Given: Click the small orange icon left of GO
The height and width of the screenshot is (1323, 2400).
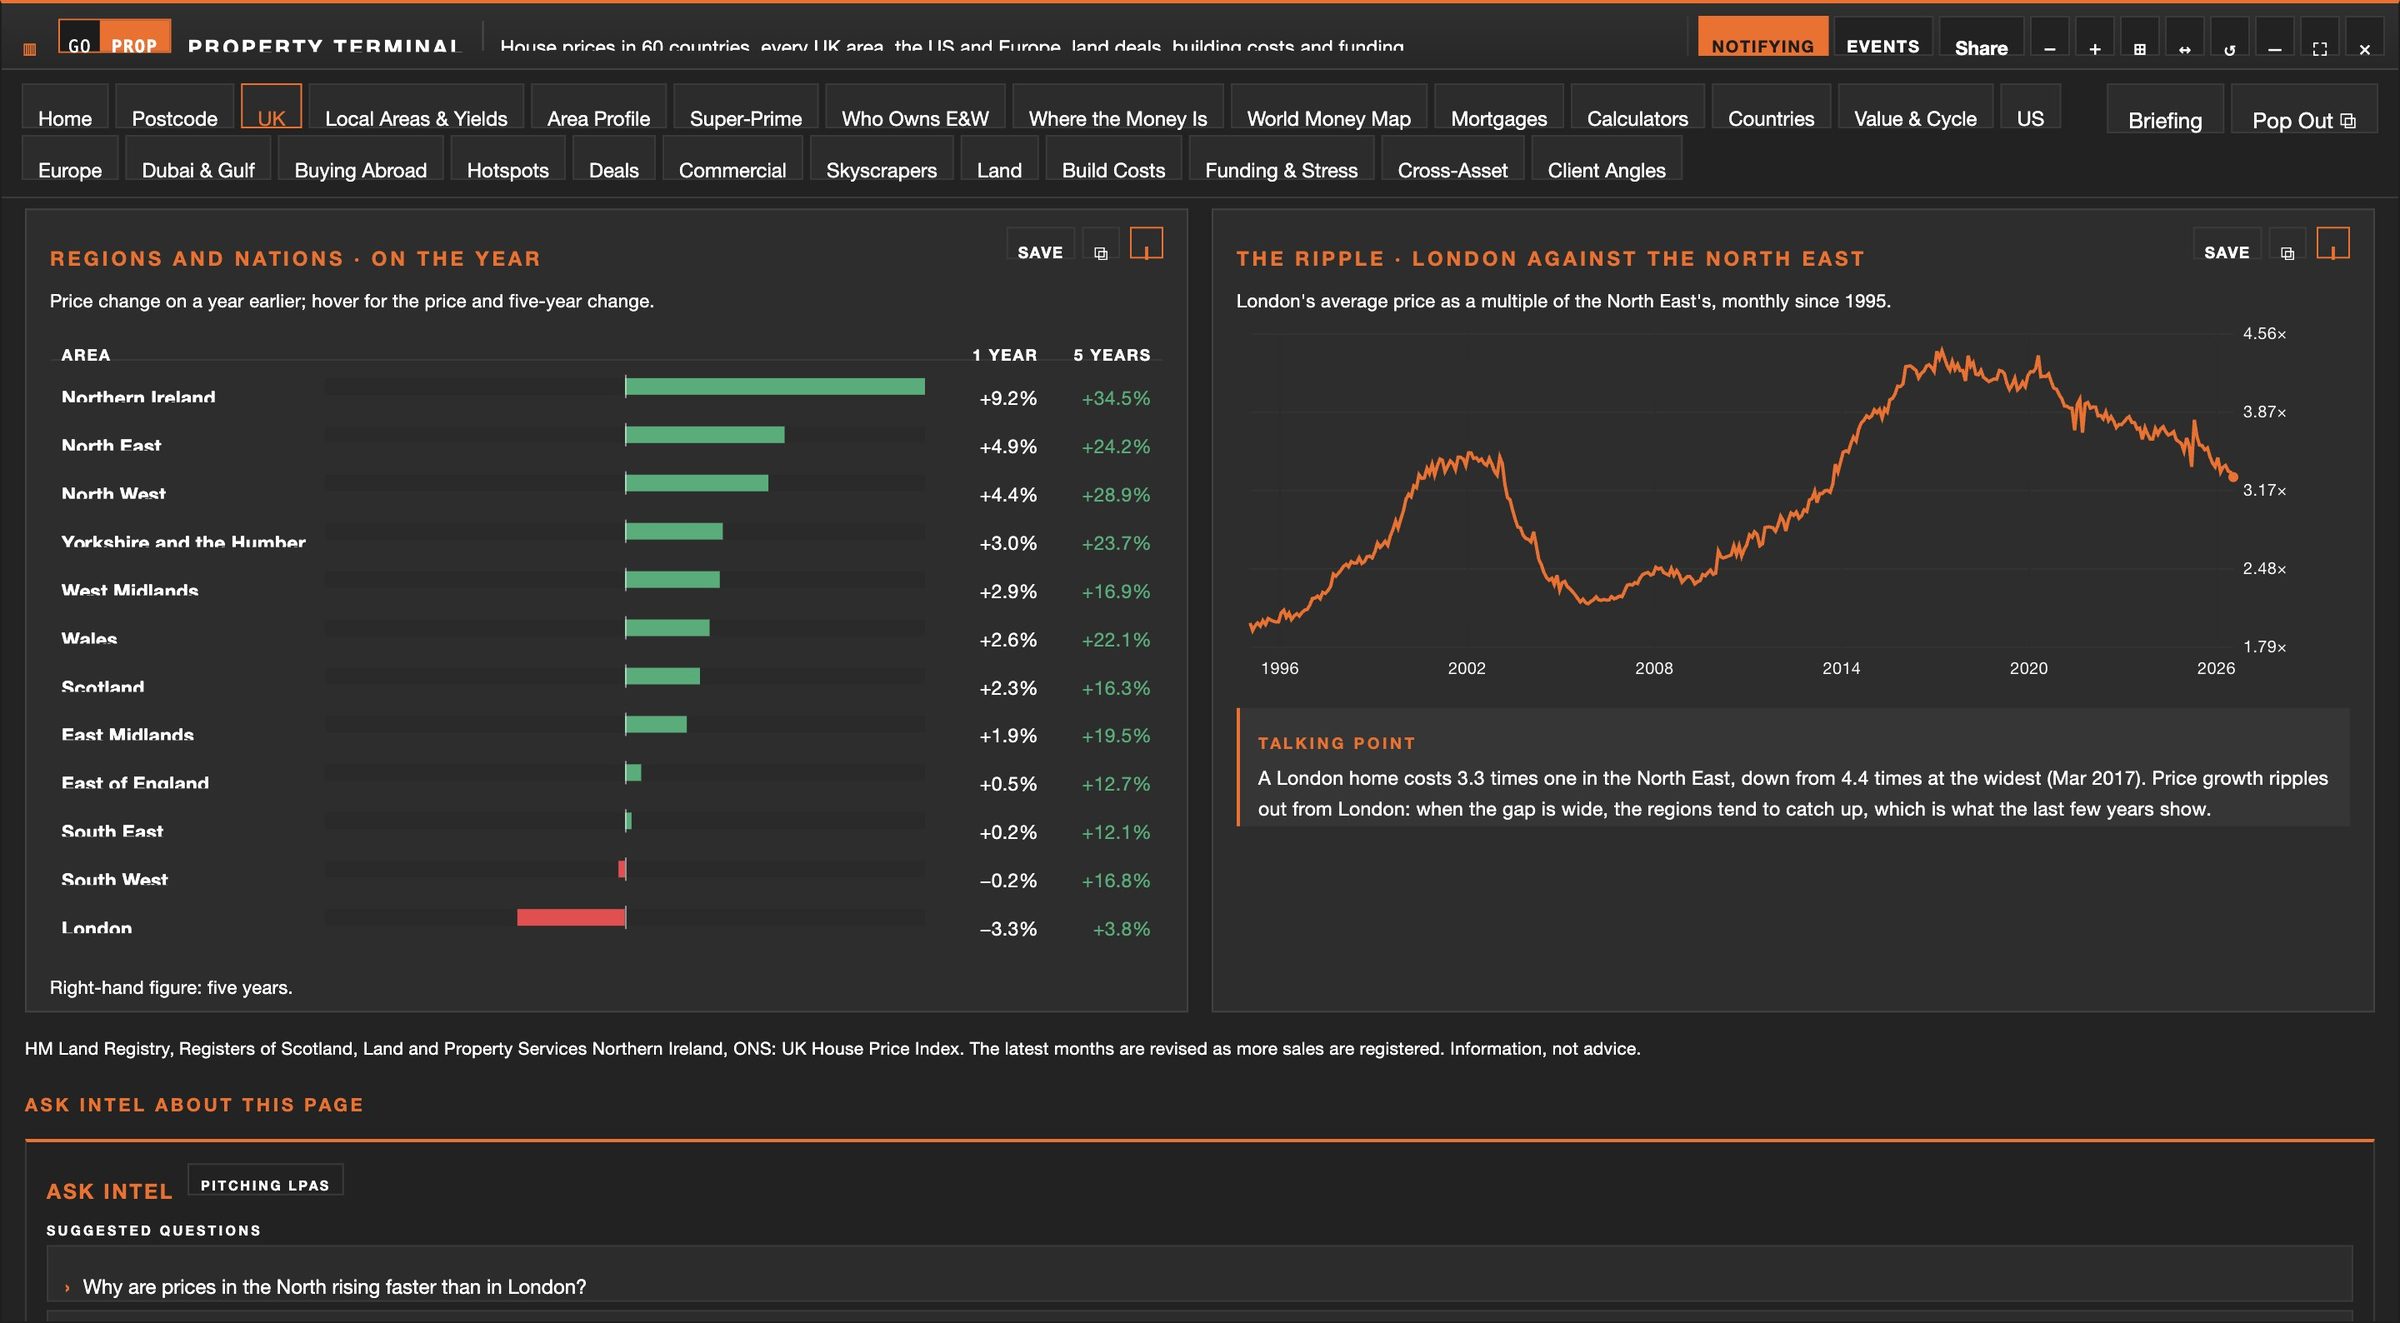Looking at the screenshot, I should coord(30,48).
